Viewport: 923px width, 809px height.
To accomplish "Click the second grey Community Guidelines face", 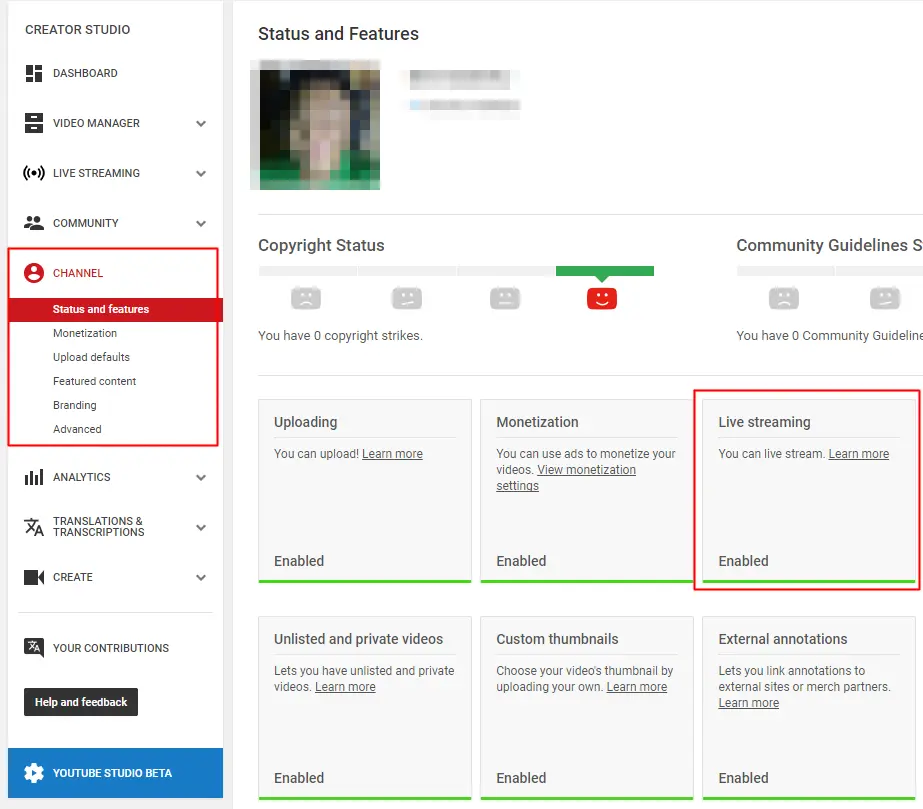I will tap(885, 298).
